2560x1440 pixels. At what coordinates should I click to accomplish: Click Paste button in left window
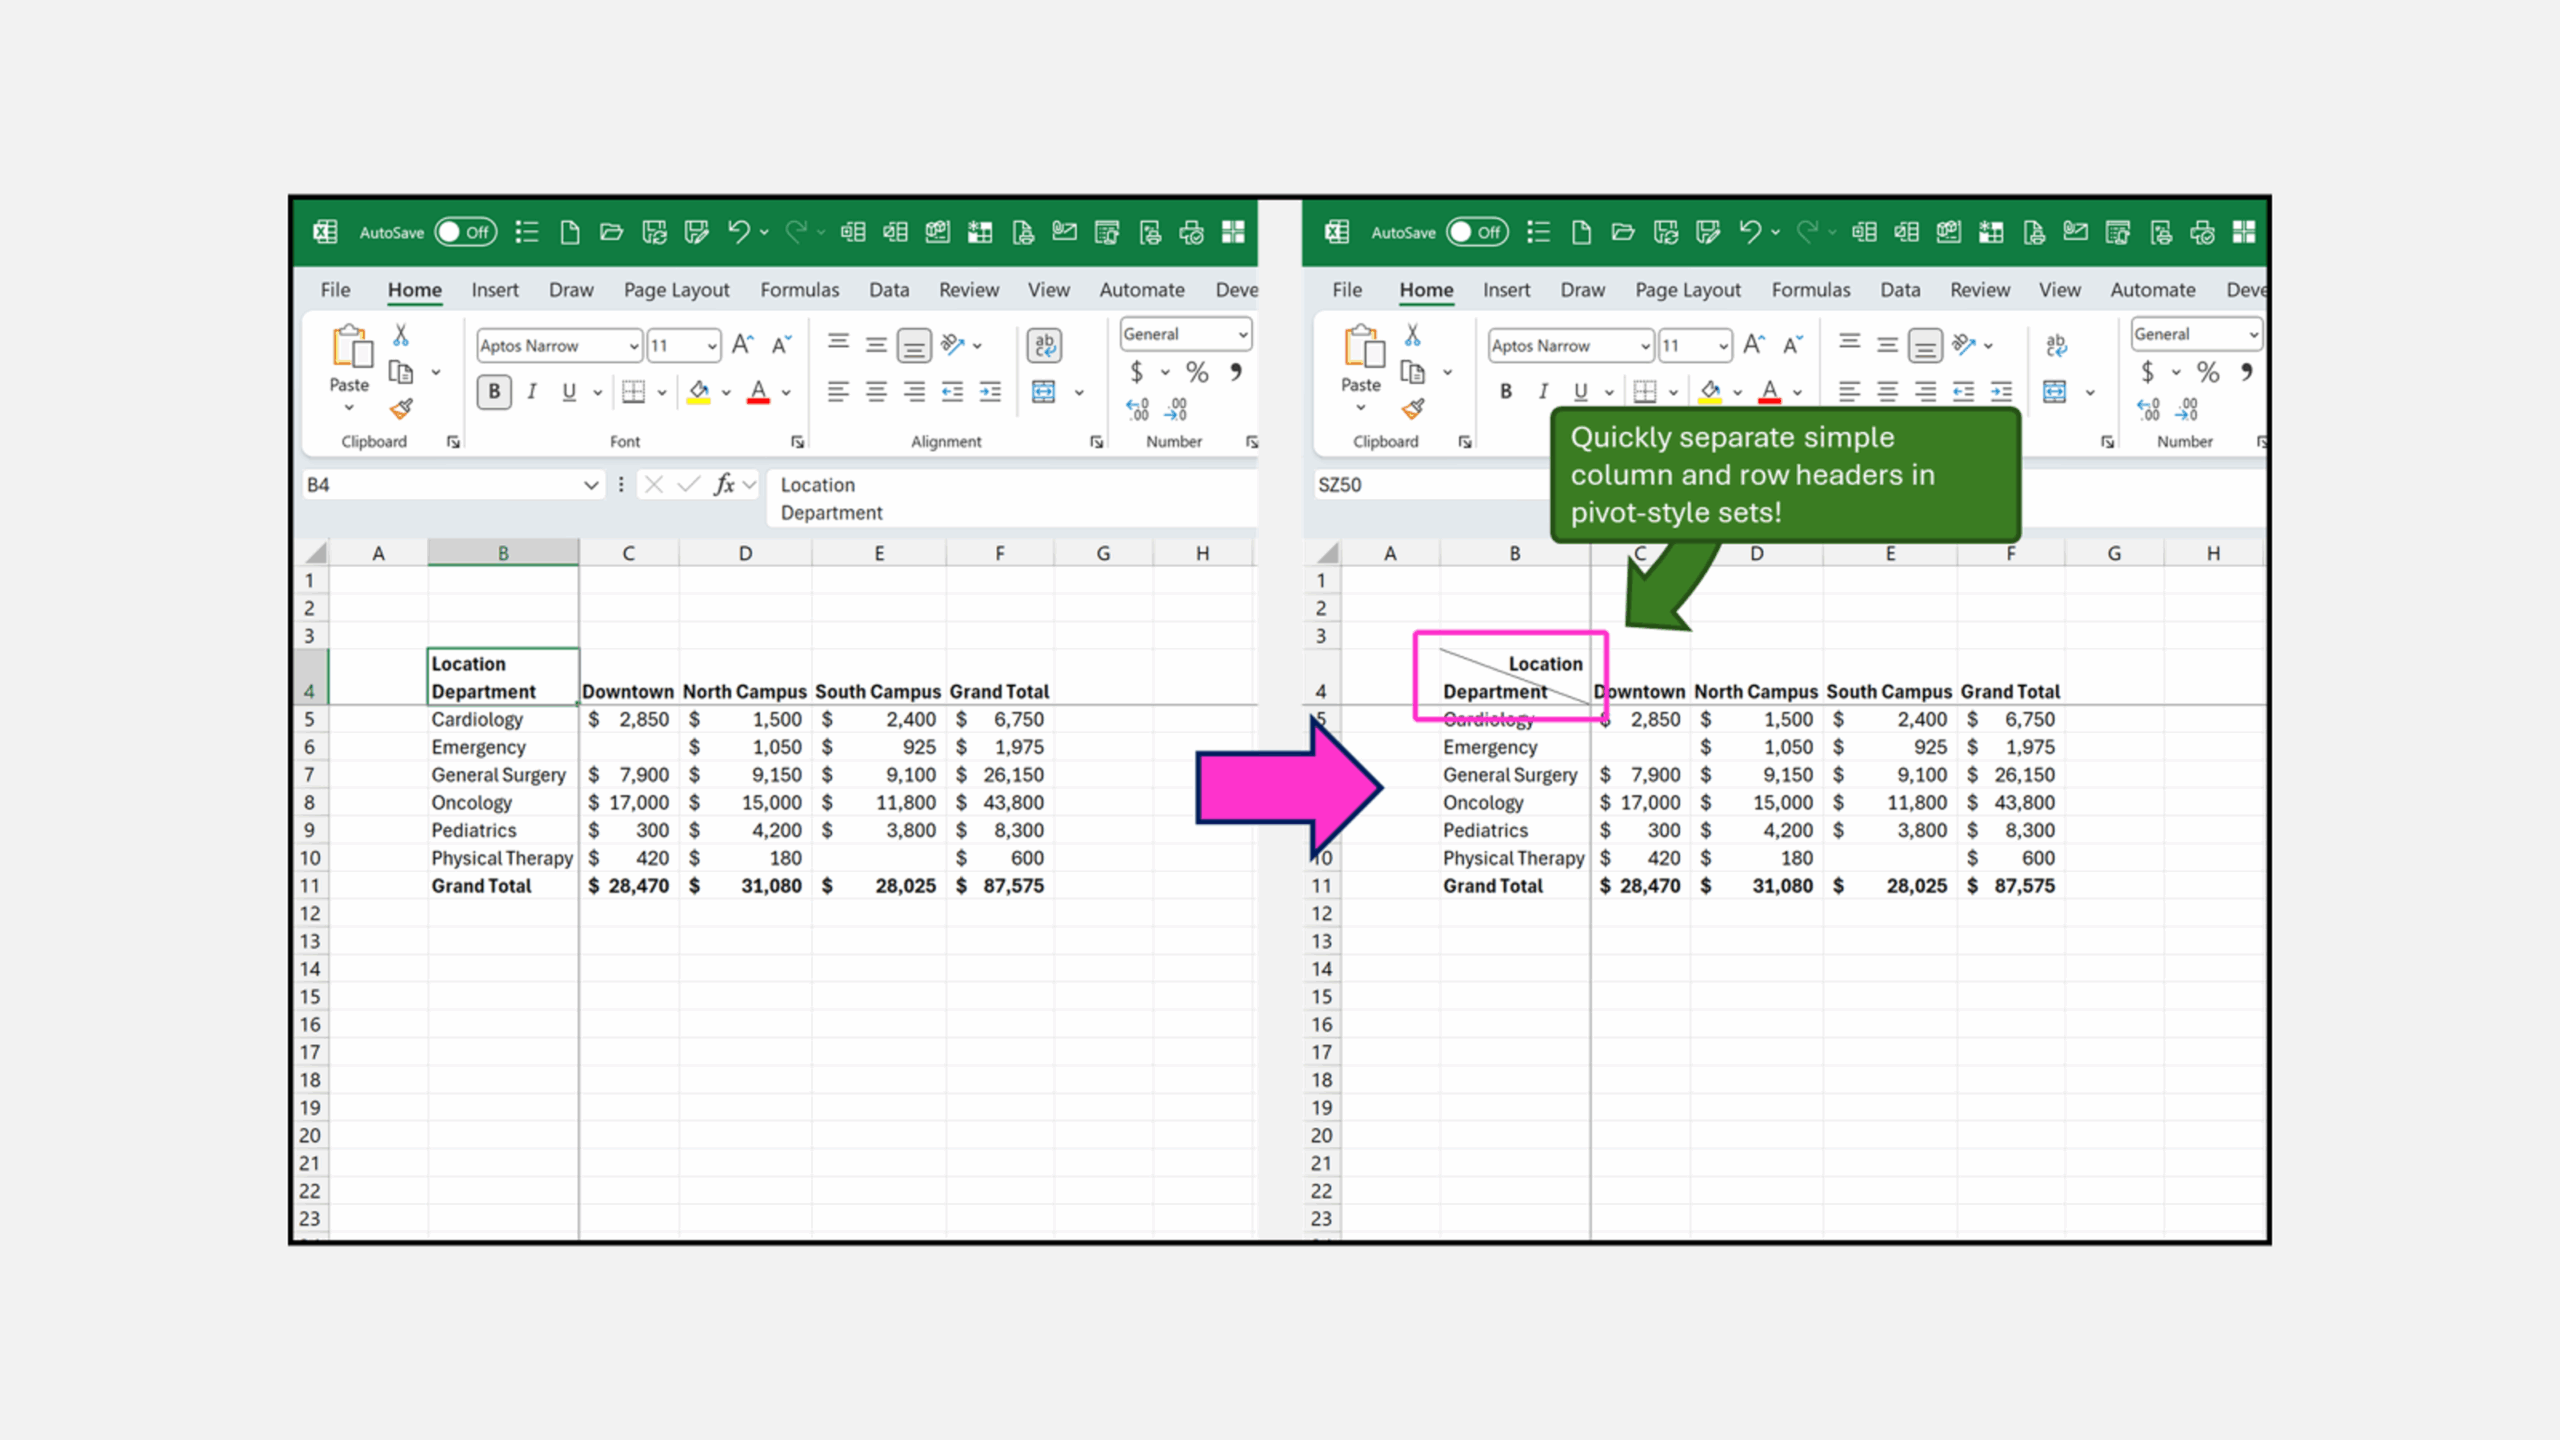tap(350, 350)
